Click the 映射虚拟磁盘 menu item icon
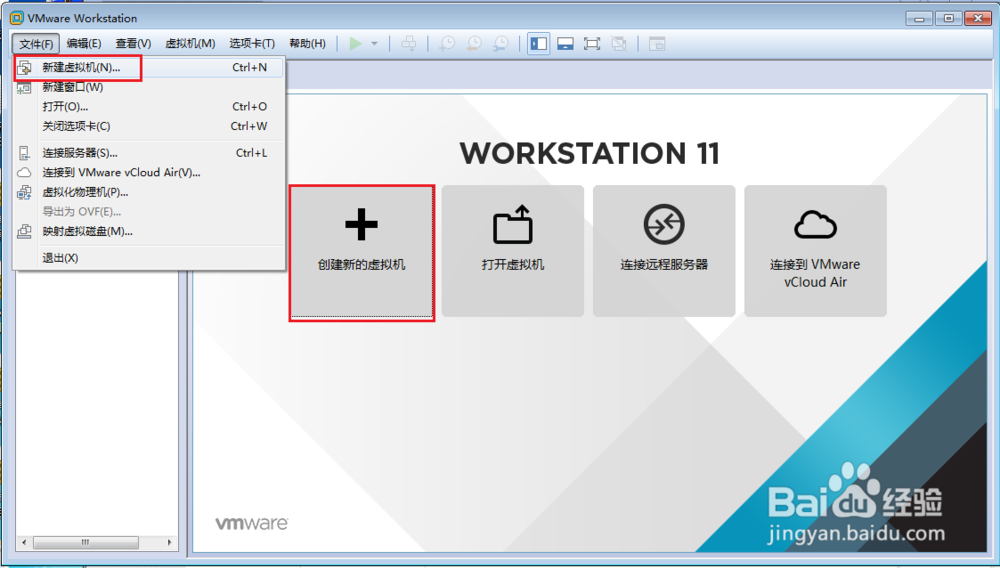This screenshot has height=568, width=1000. tap(24, 231)
